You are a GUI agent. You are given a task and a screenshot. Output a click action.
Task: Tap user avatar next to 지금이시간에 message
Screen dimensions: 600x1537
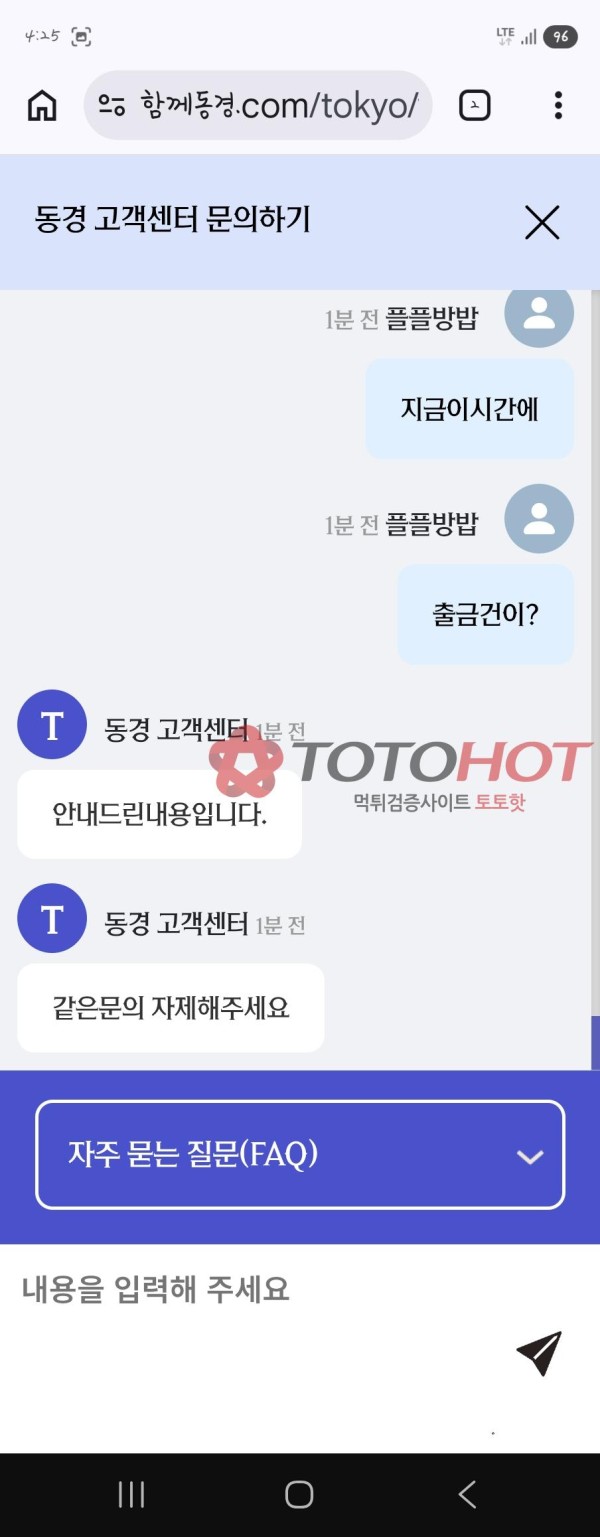point(539,312)
